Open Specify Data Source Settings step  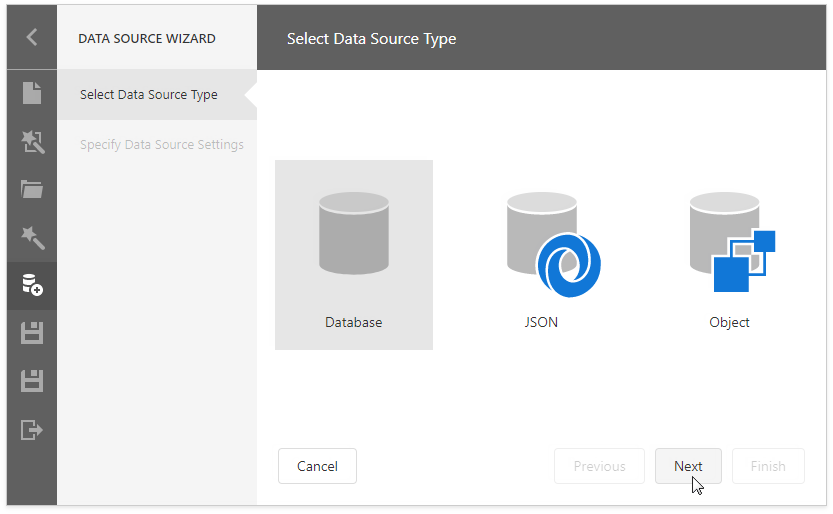[162, 145]
